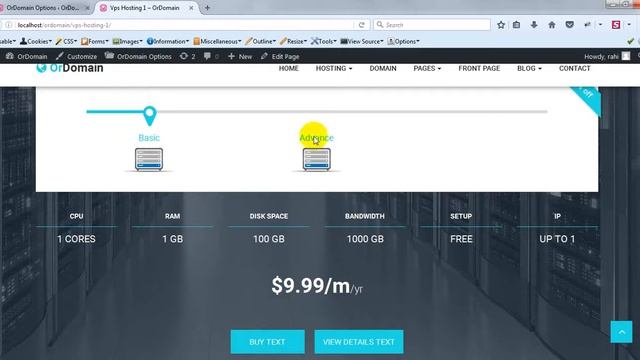Open the bookmarks list clipboard icon

tap(516, 25)
